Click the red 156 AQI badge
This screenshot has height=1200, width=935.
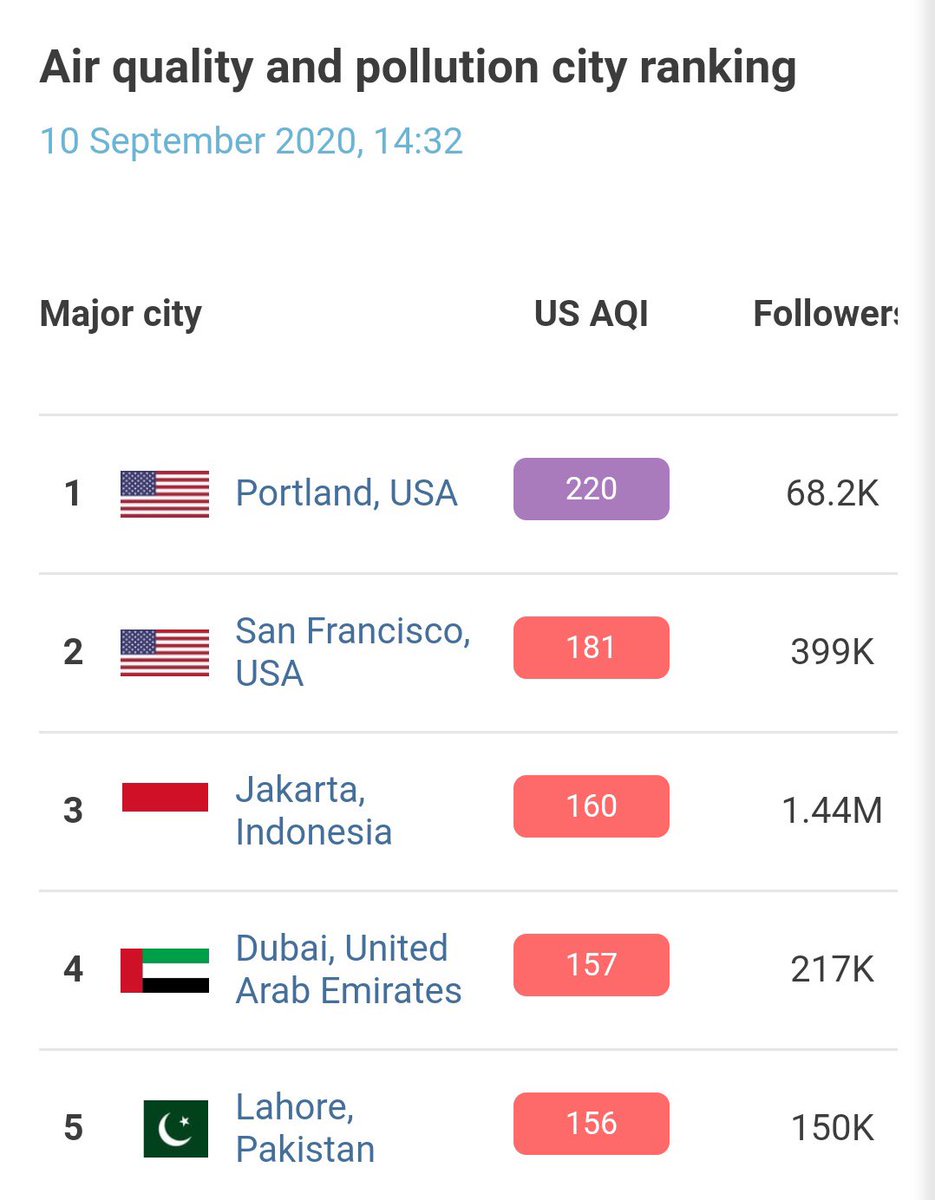click(x=591, y=1123)
